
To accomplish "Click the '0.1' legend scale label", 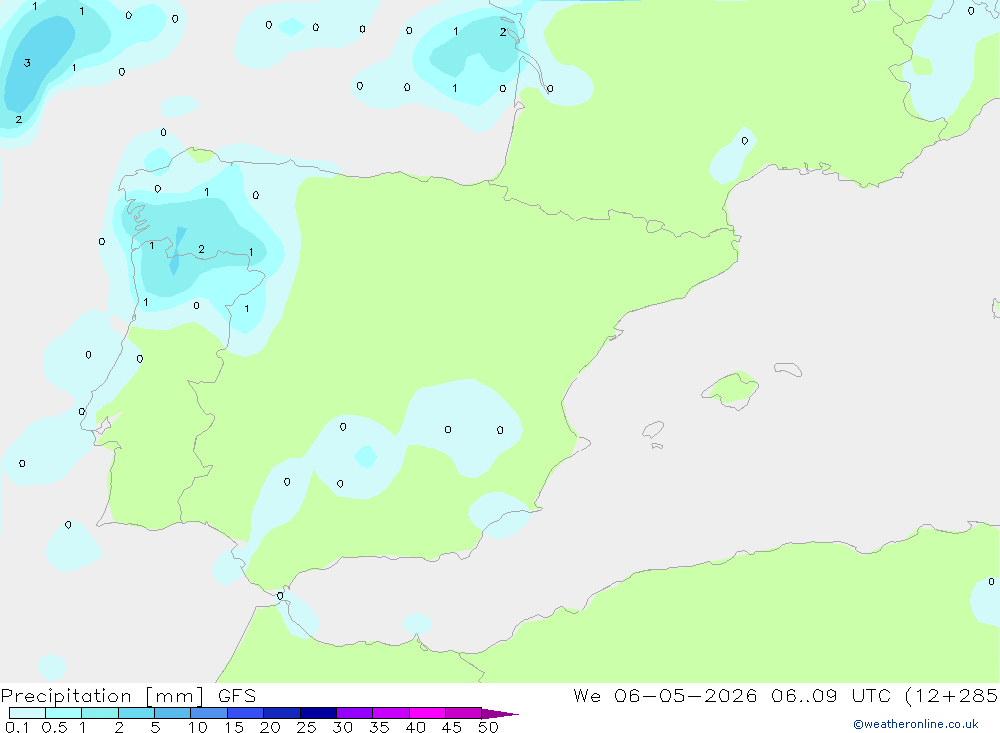I will 17,727.
